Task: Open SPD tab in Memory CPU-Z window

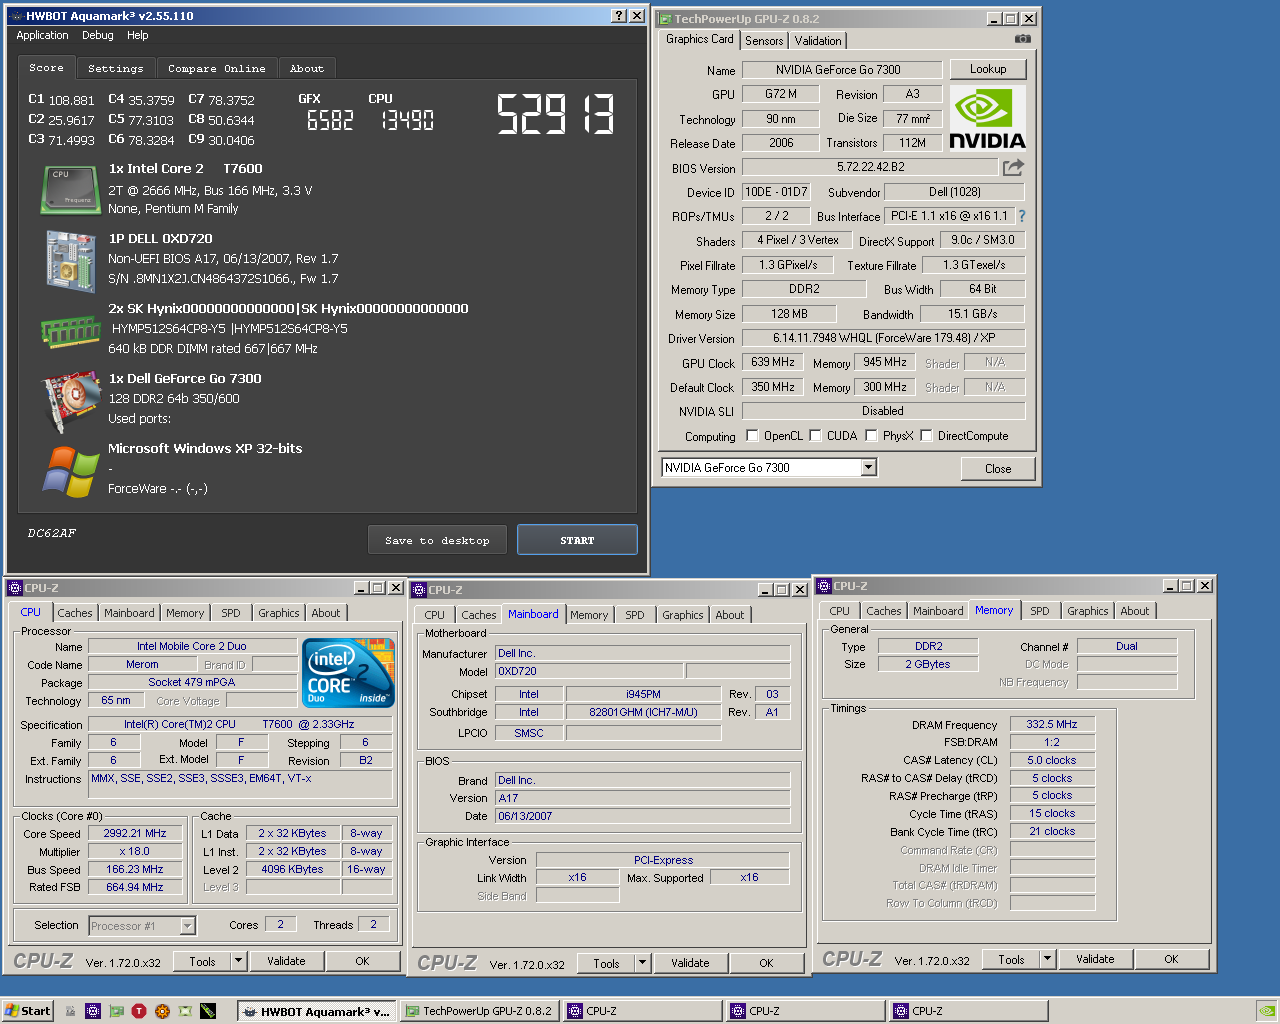Action: (1040, 611)
